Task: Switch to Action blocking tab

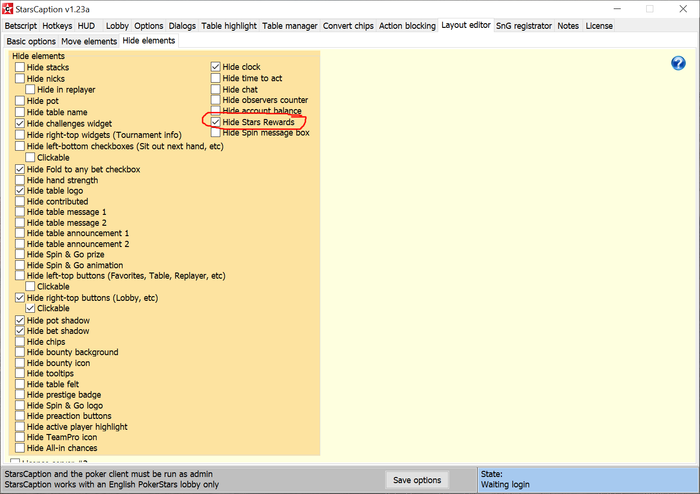Action: (407, 26)
